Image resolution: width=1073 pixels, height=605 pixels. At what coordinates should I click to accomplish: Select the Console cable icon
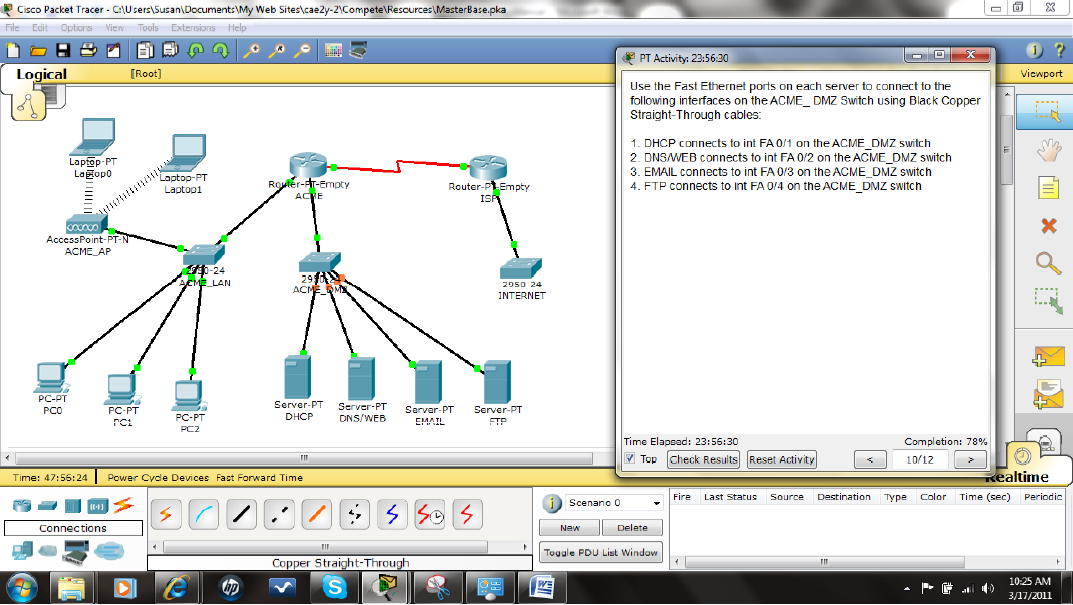click(203, 515)
